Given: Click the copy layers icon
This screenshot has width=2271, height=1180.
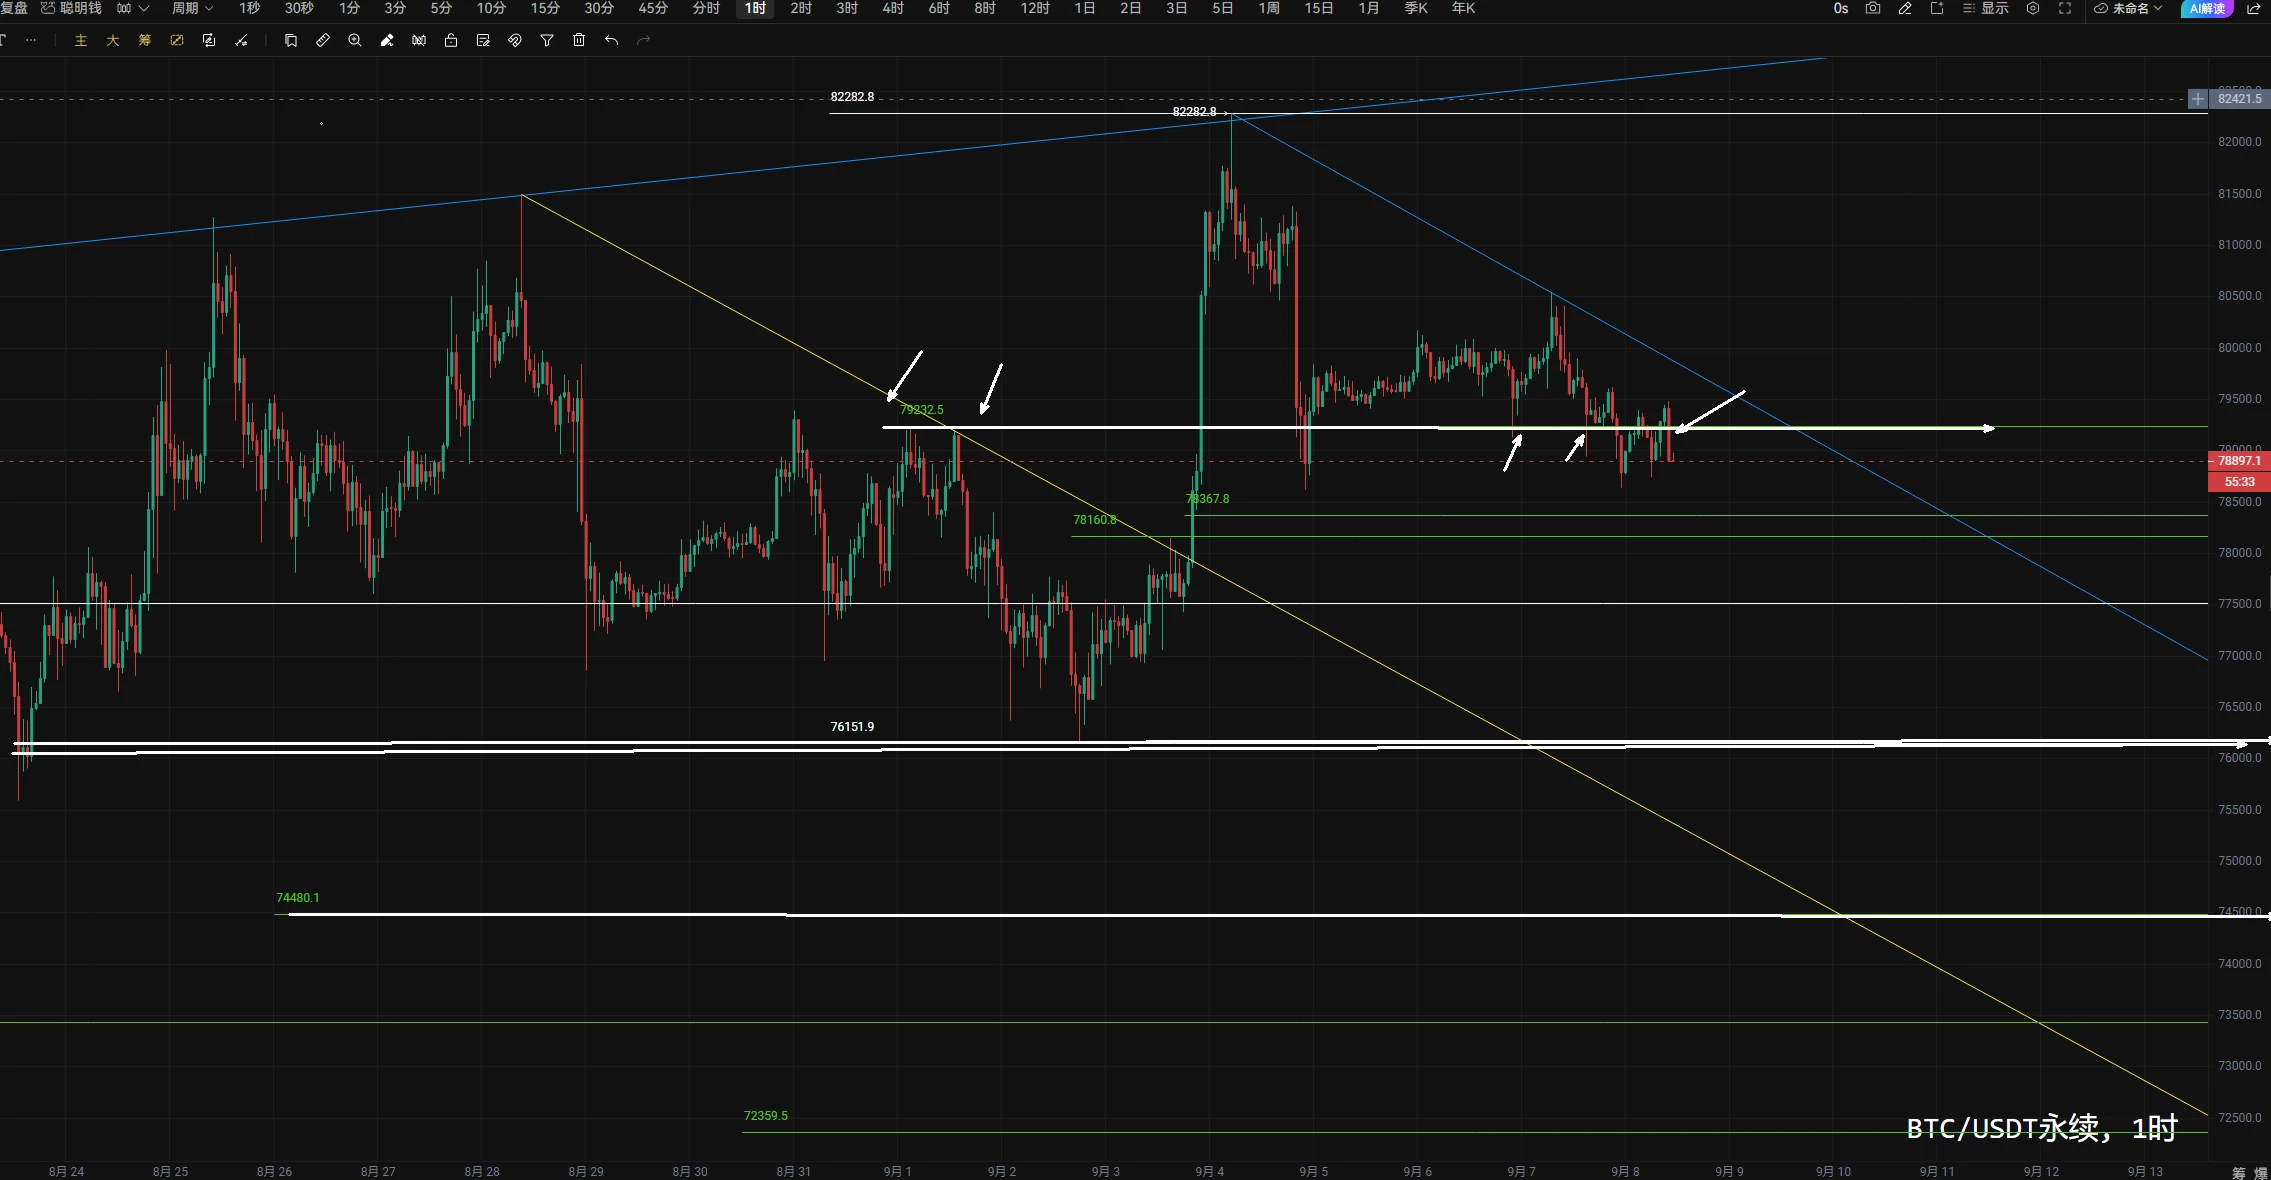Looking at the screenshot, I should pos(291,41).
